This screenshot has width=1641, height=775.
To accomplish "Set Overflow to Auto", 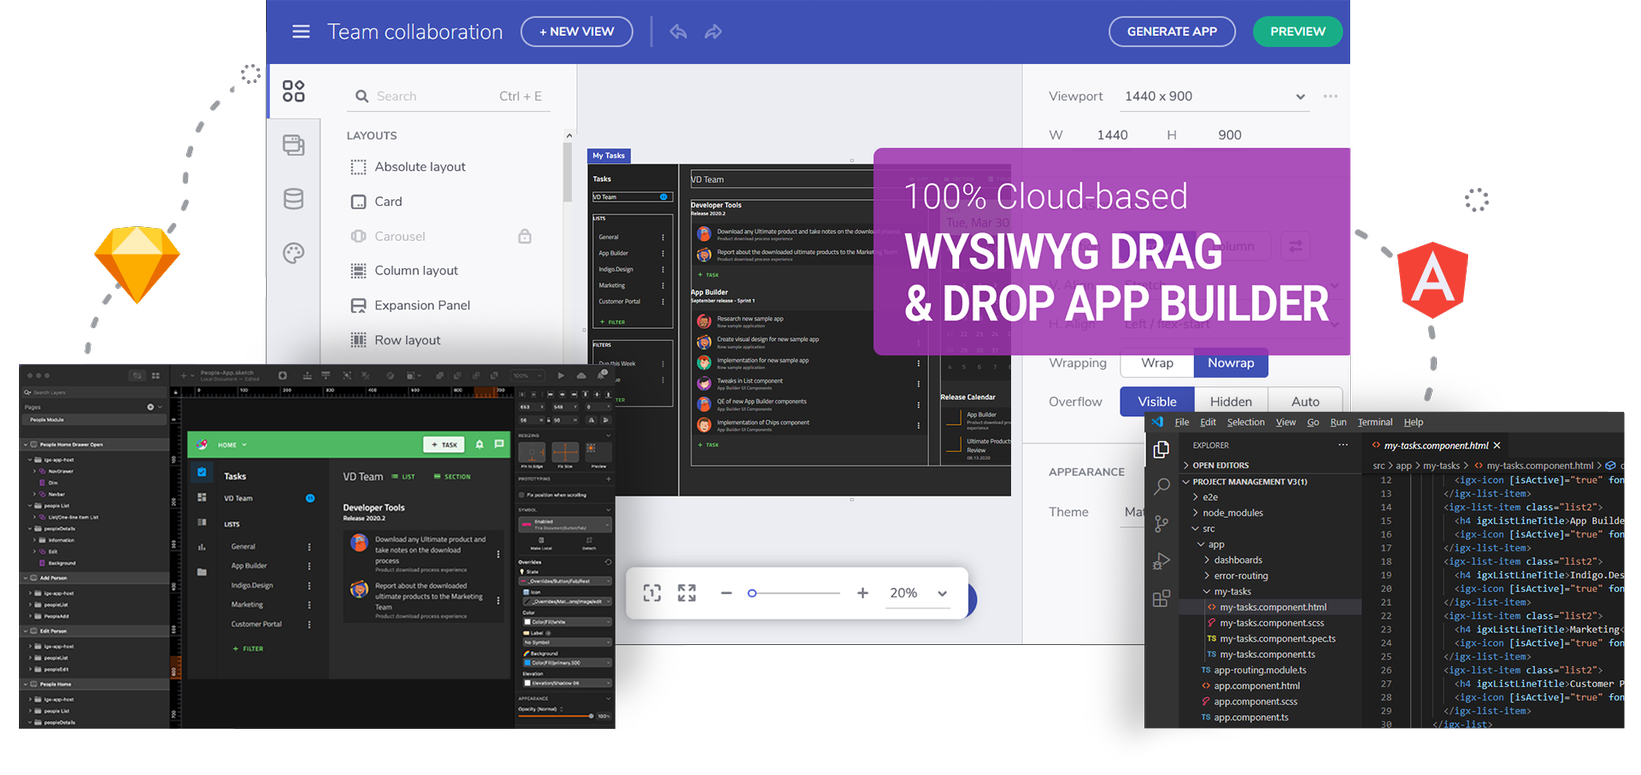I will [1305, 401].
